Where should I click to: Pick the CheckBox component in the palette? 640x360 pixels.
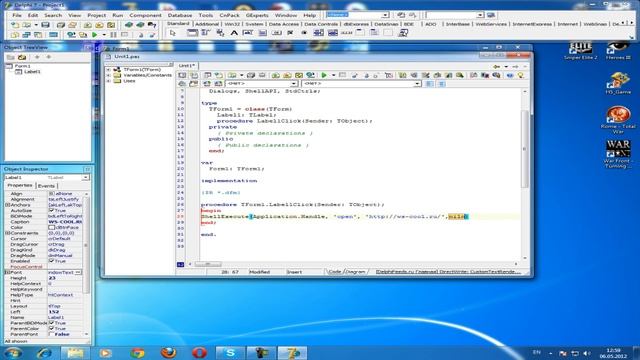coord(290,33)
